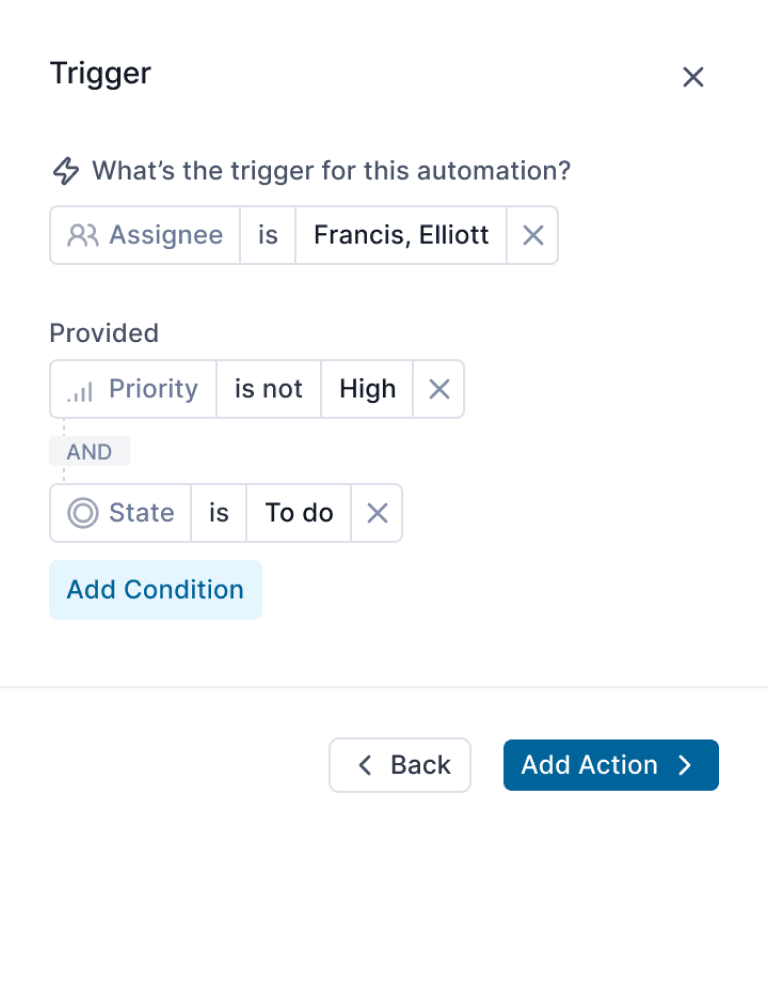This screenshot has height=1000, width=768.
Task: Remove the Assignee trigger condition
Action: tap(533, 235)
